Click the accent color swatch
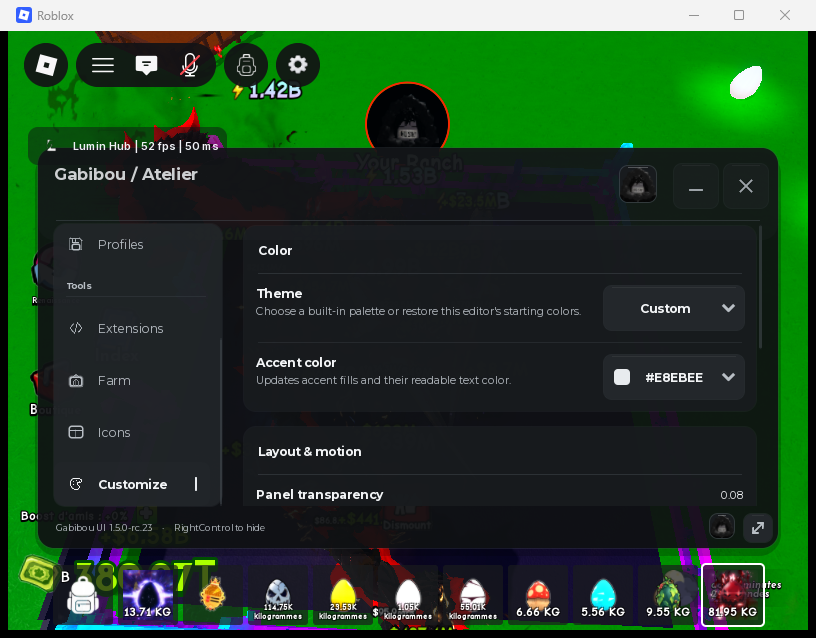 click(x=622, y=377)
